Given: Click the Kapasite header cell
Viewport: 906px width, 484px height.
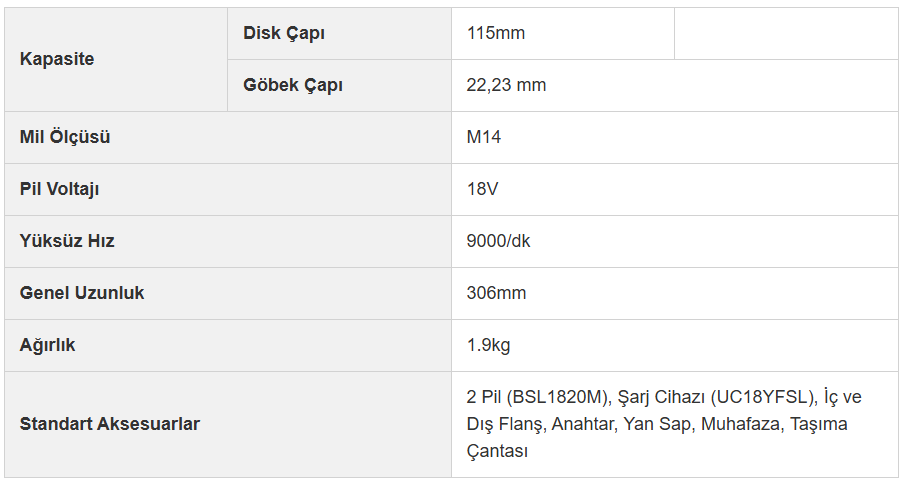Looking at the screenshot, I should tap(116, 59).
